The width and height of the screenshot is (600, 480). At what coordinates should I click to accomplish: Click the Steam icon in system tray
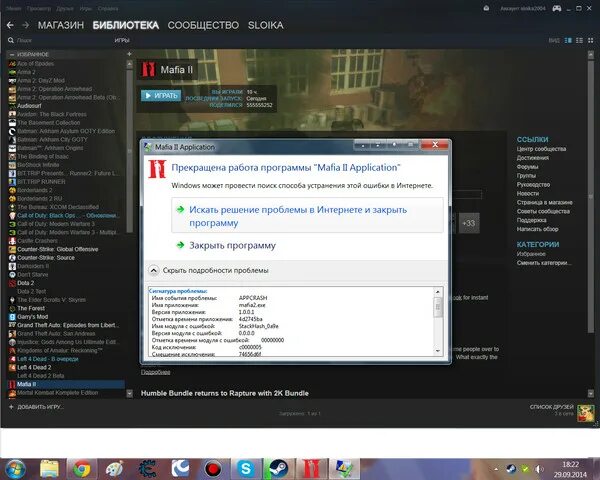point(511,469)
